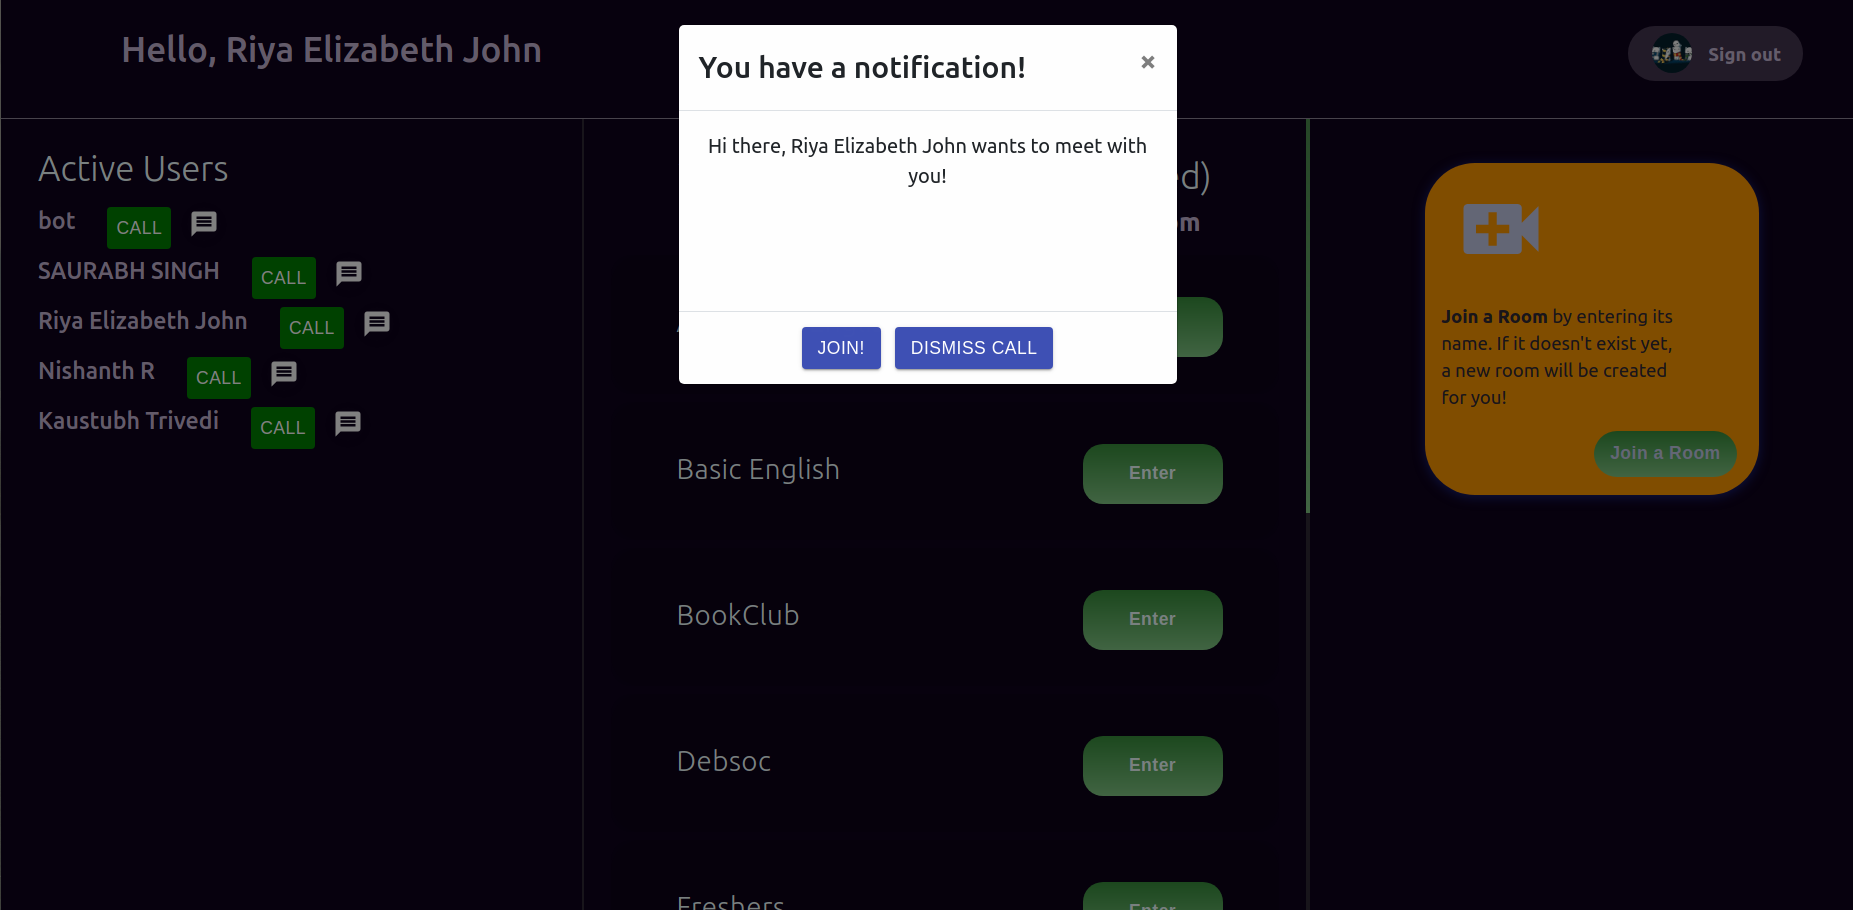Click the room list scrollbar
The width and height of the screenshot is (1853, 910).
pyautogui.click(x=1308, y=316)
